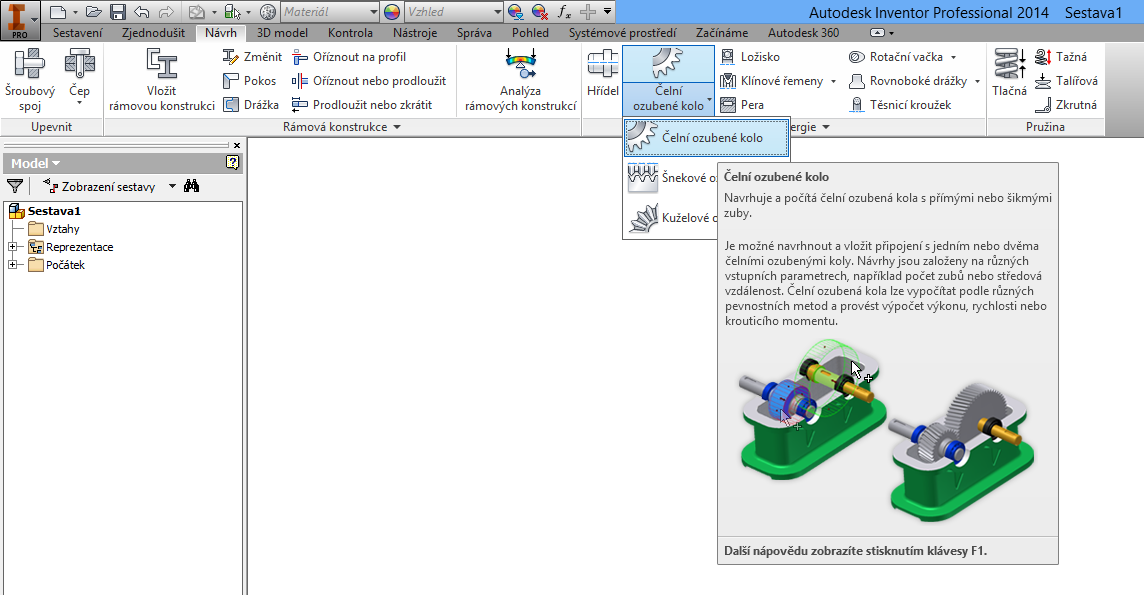The height and width of the screenshot is (595, 1144).
Task: Choose Čelní ozubené kolo from dropdown list
Action: pyautogui.click(x=706, y=138)
